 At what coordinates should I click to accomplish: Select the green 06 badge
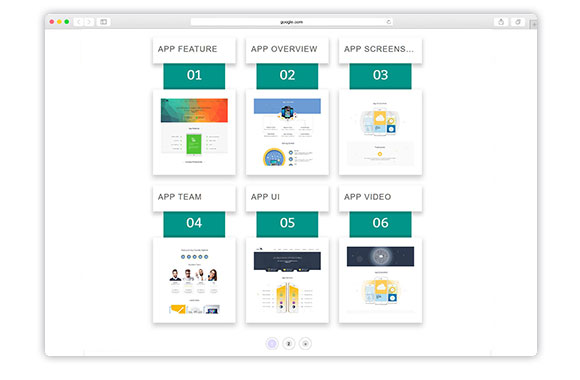pyautogui.click(x=380, y=224)
